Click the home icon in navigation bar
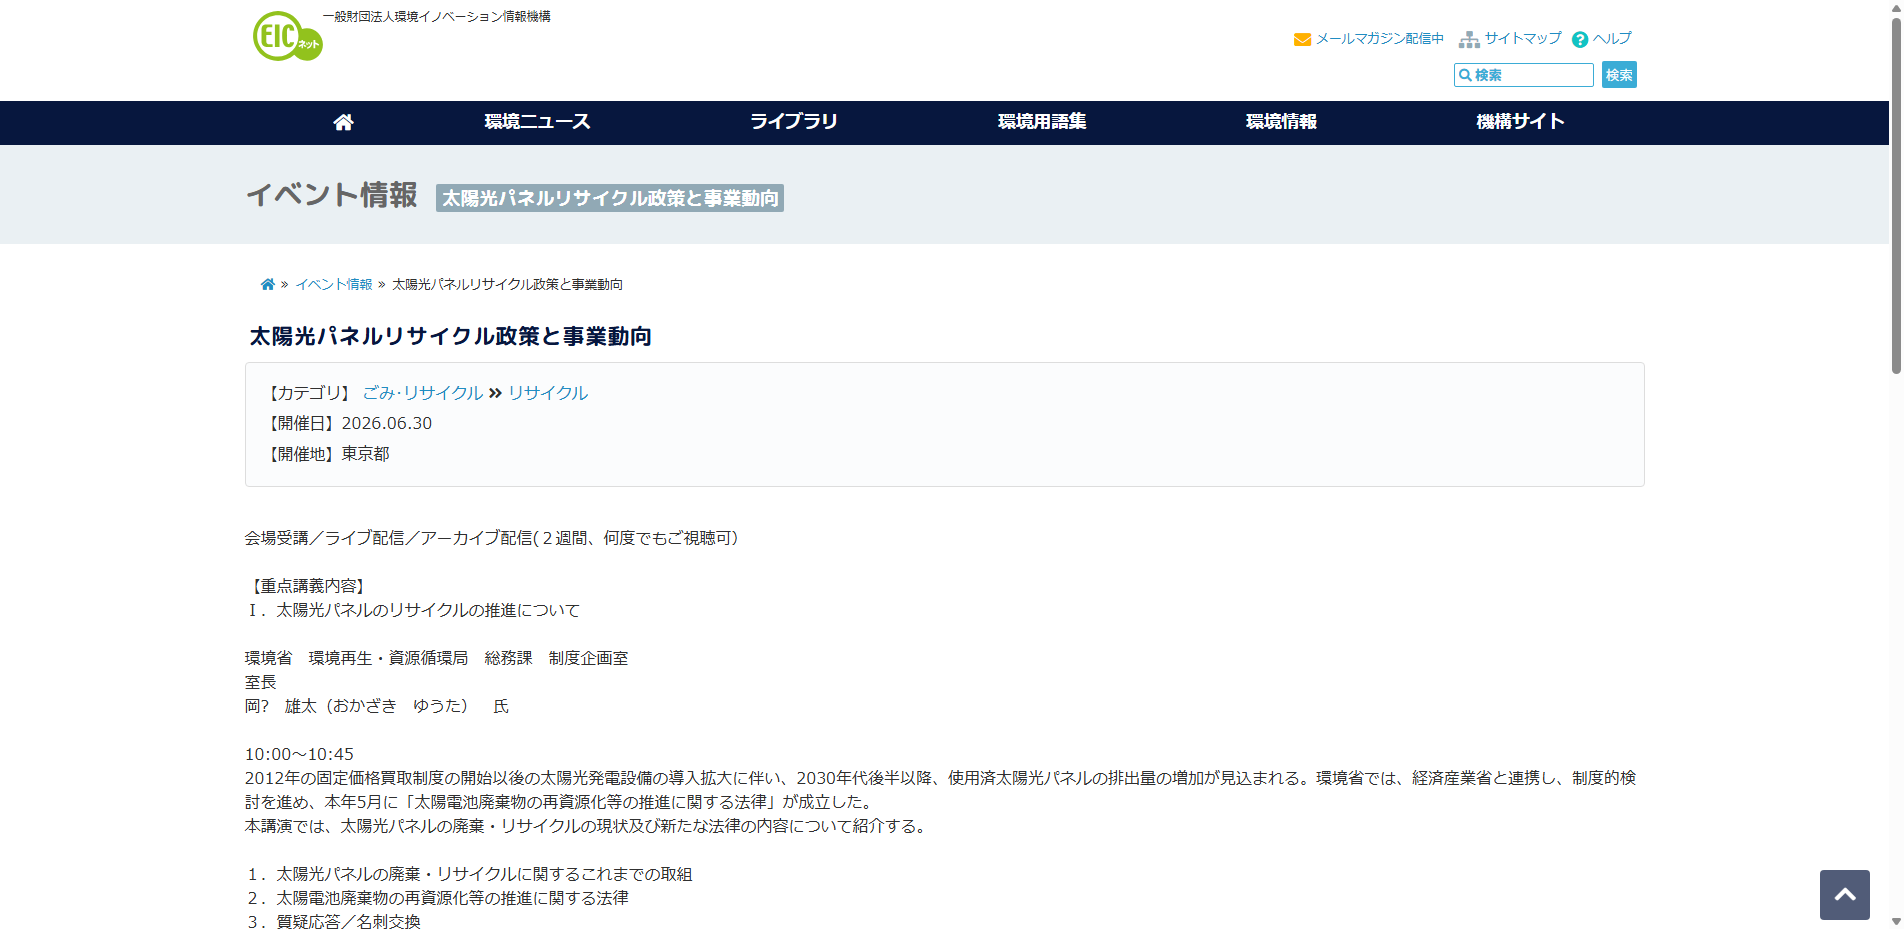The height and width of the screenshot is (929, 1904). [x=343, y=122]
